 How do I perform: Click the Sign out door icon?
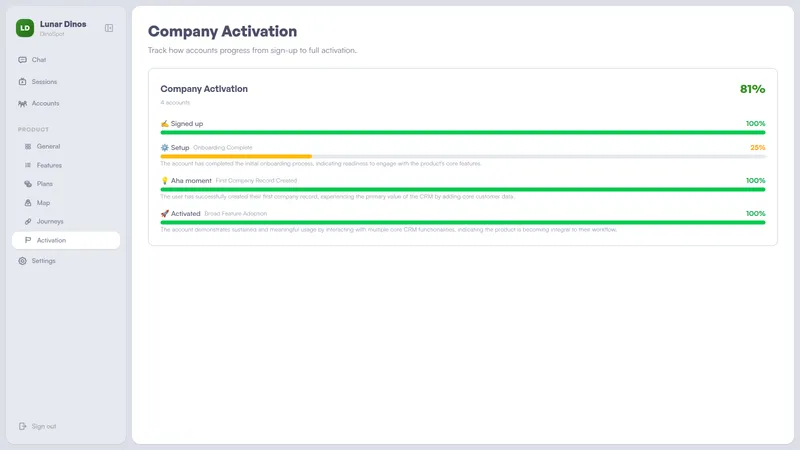(22, 426)
